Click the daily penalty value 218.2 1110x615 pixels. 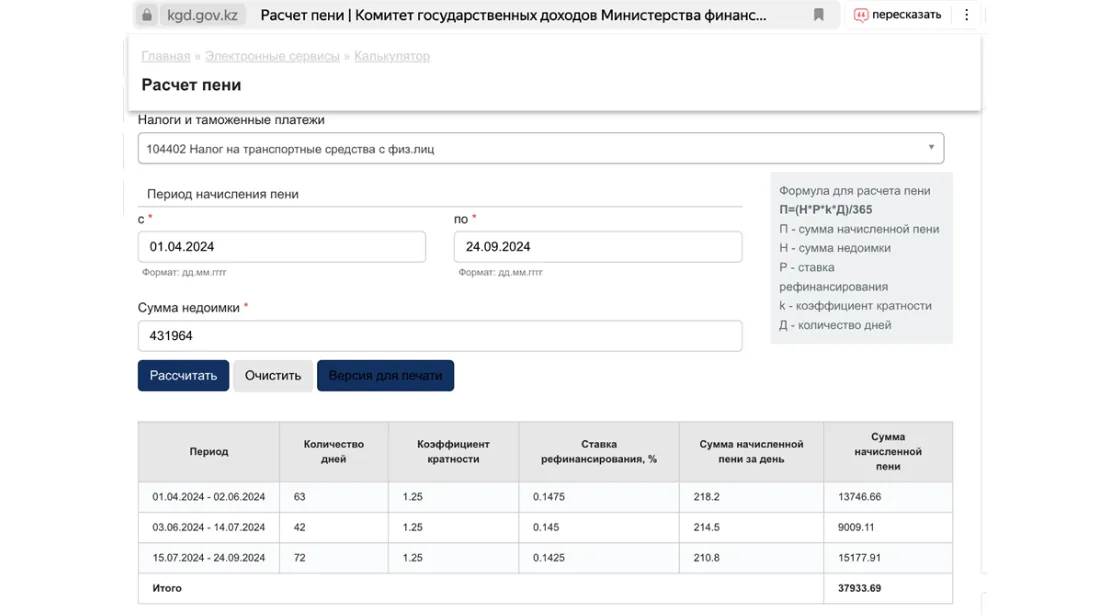706,497
